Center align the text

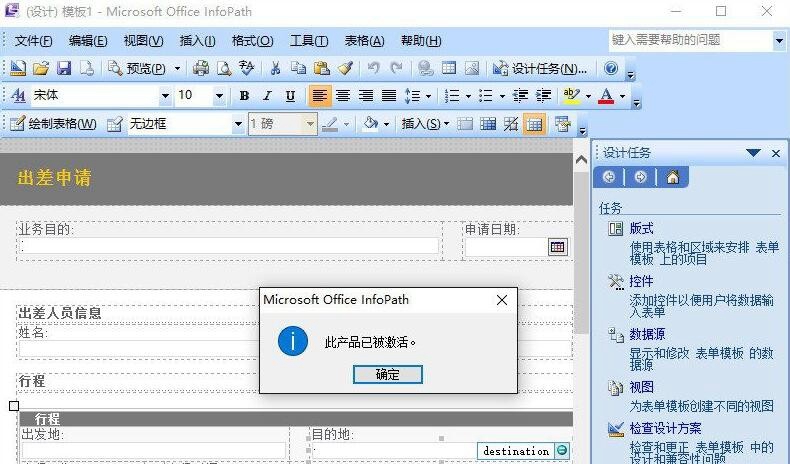point(343,96)
